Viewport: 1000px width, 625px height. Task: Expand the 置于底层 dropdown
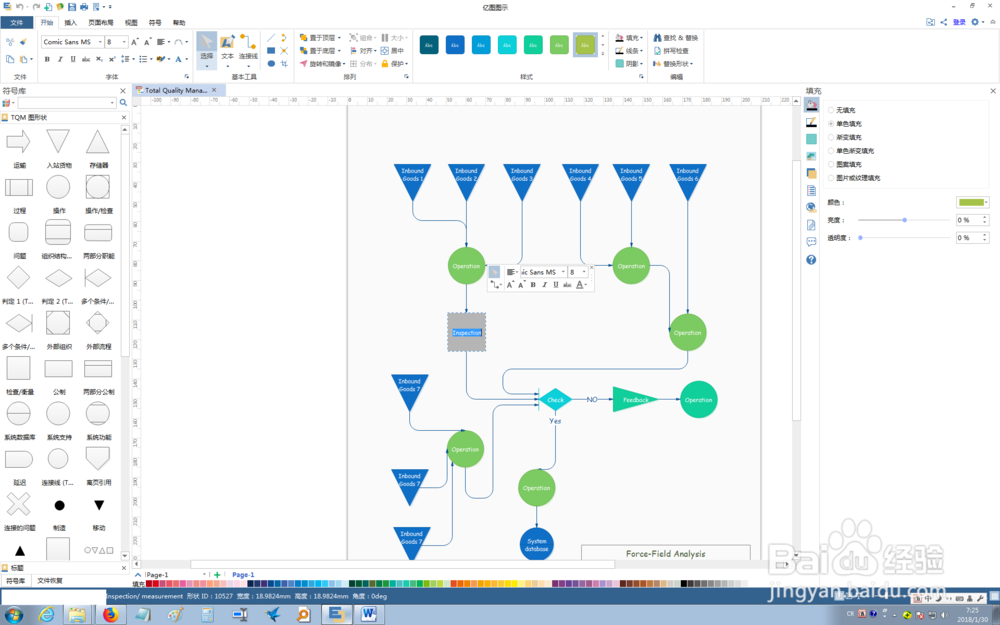coord(339,50)
